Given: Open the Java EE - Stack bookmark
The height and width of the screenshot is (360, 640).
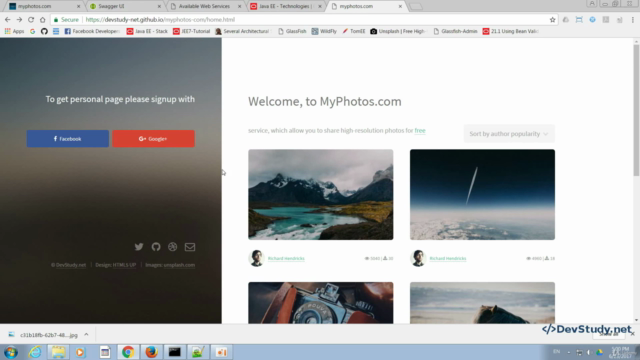Looking at the screenshot, I should [x=147, y=31].
